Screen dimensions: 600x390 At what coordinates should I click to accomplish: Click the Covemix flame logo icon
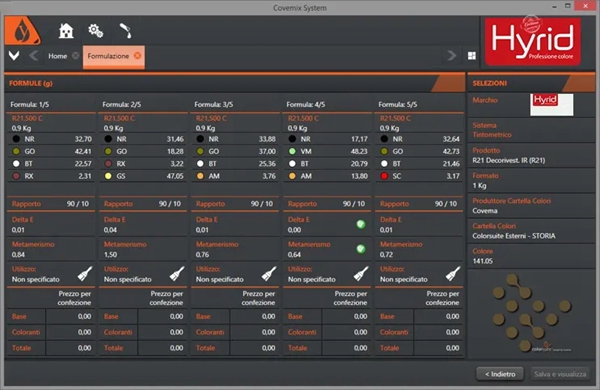22,31
